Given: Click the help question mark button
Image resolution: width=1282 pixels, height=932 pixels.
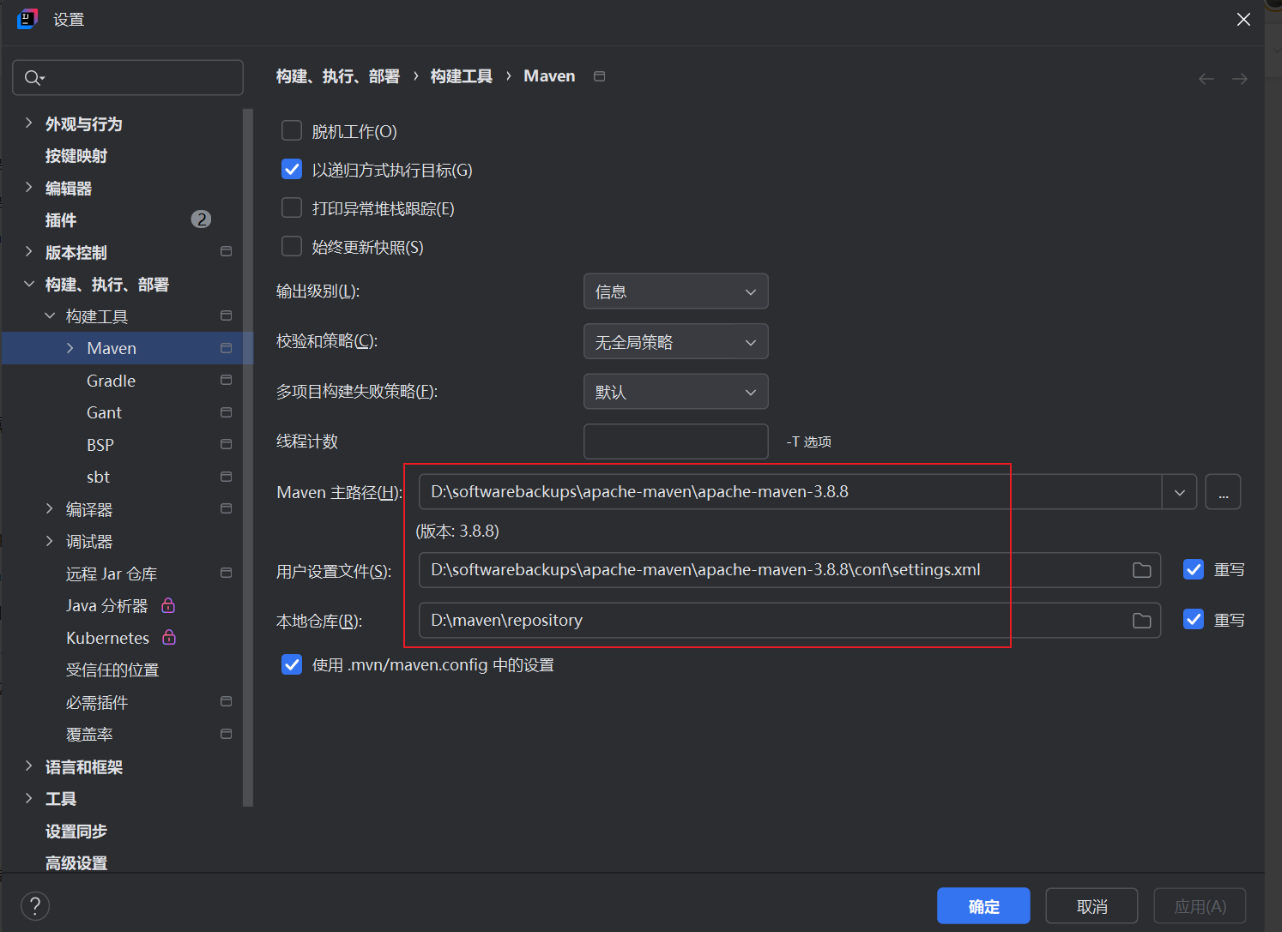Looking at the screenshot, I should [35, 906].
